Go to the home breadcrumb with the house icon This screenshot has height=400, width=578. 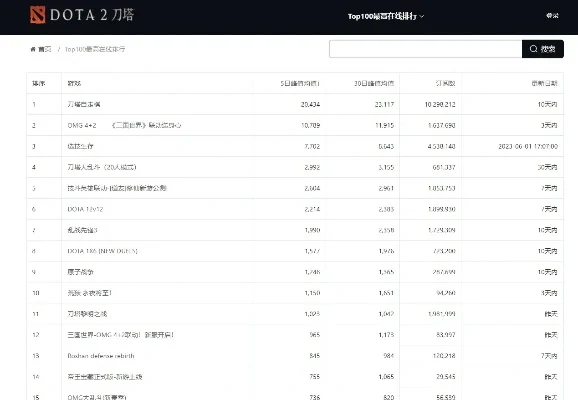[x=41, y=49]
